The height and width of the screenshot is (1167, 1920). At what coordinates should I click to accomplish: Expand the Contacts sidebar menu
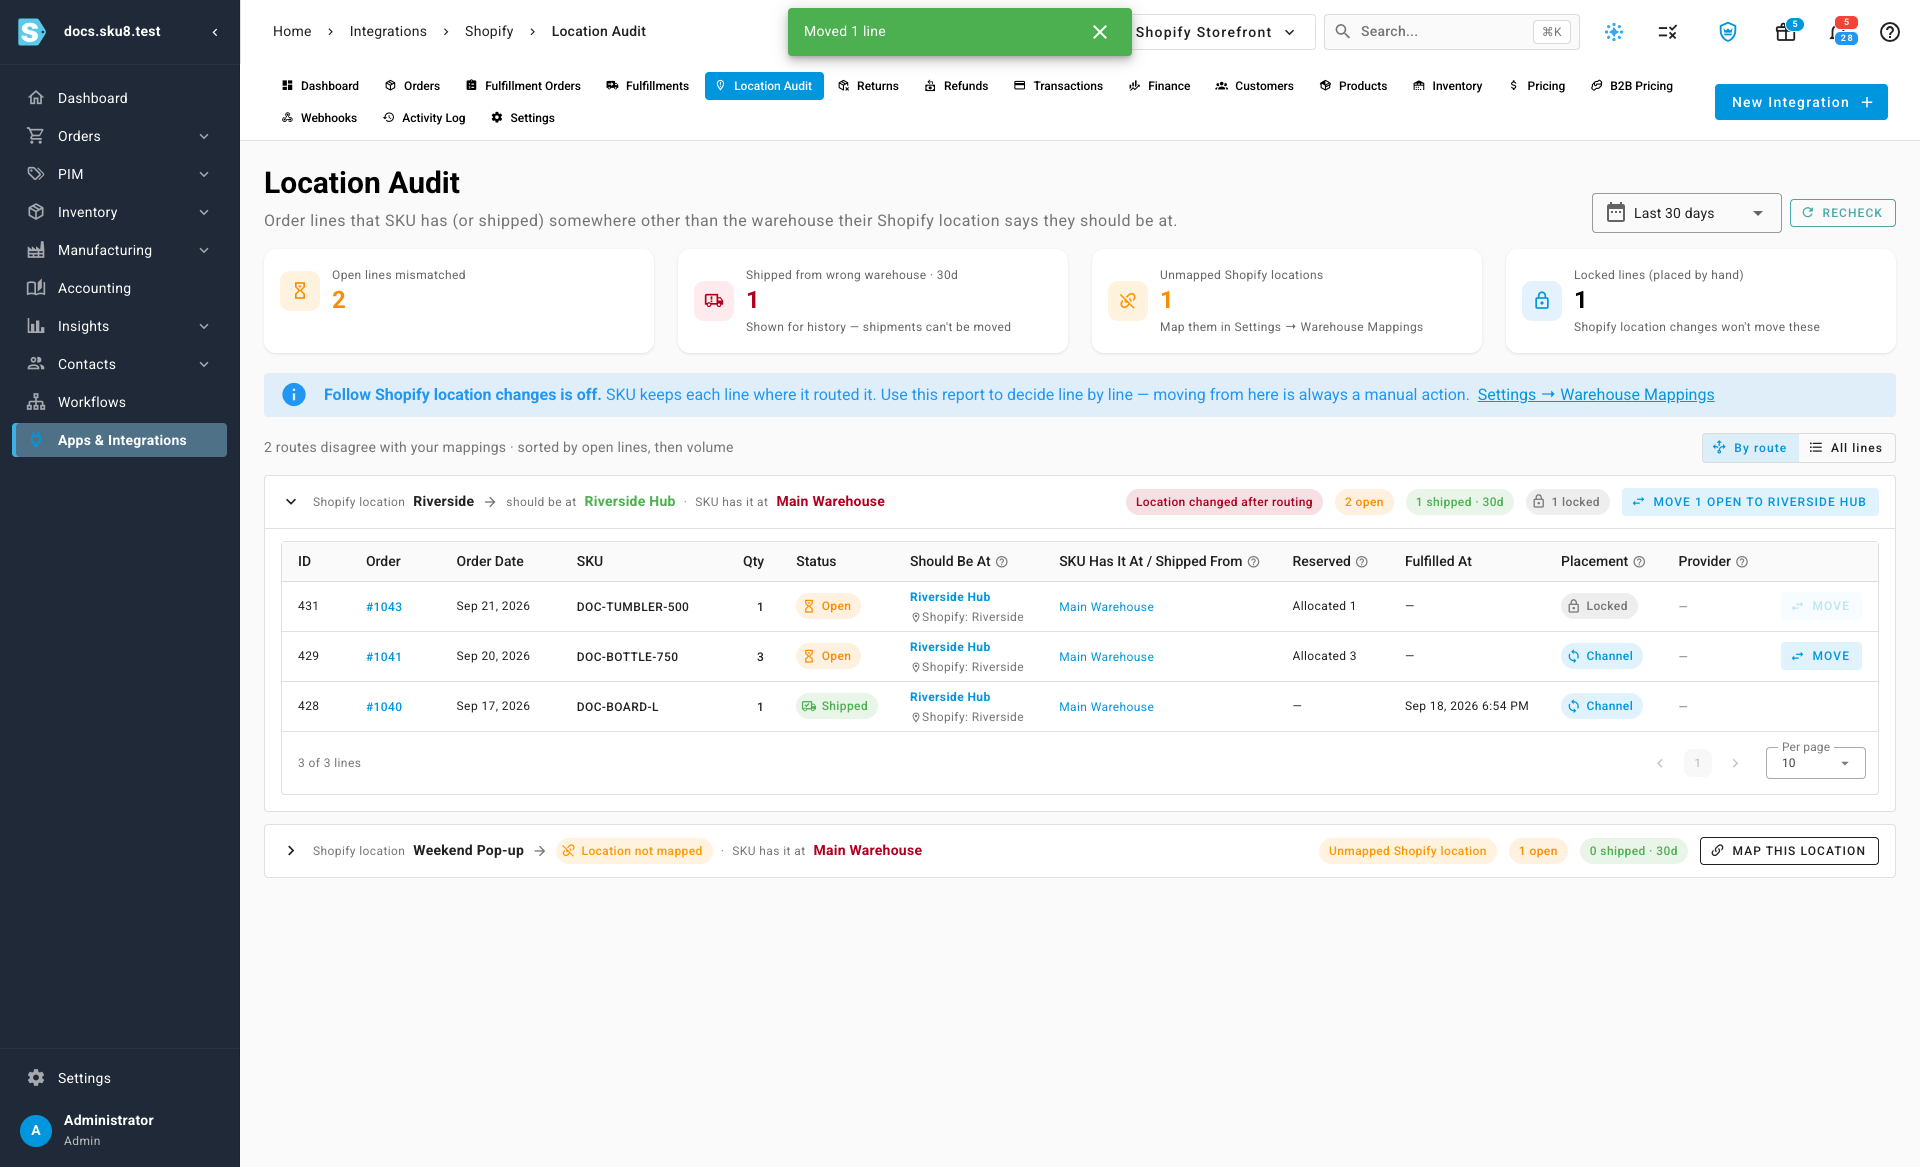[x=120, y=364]
